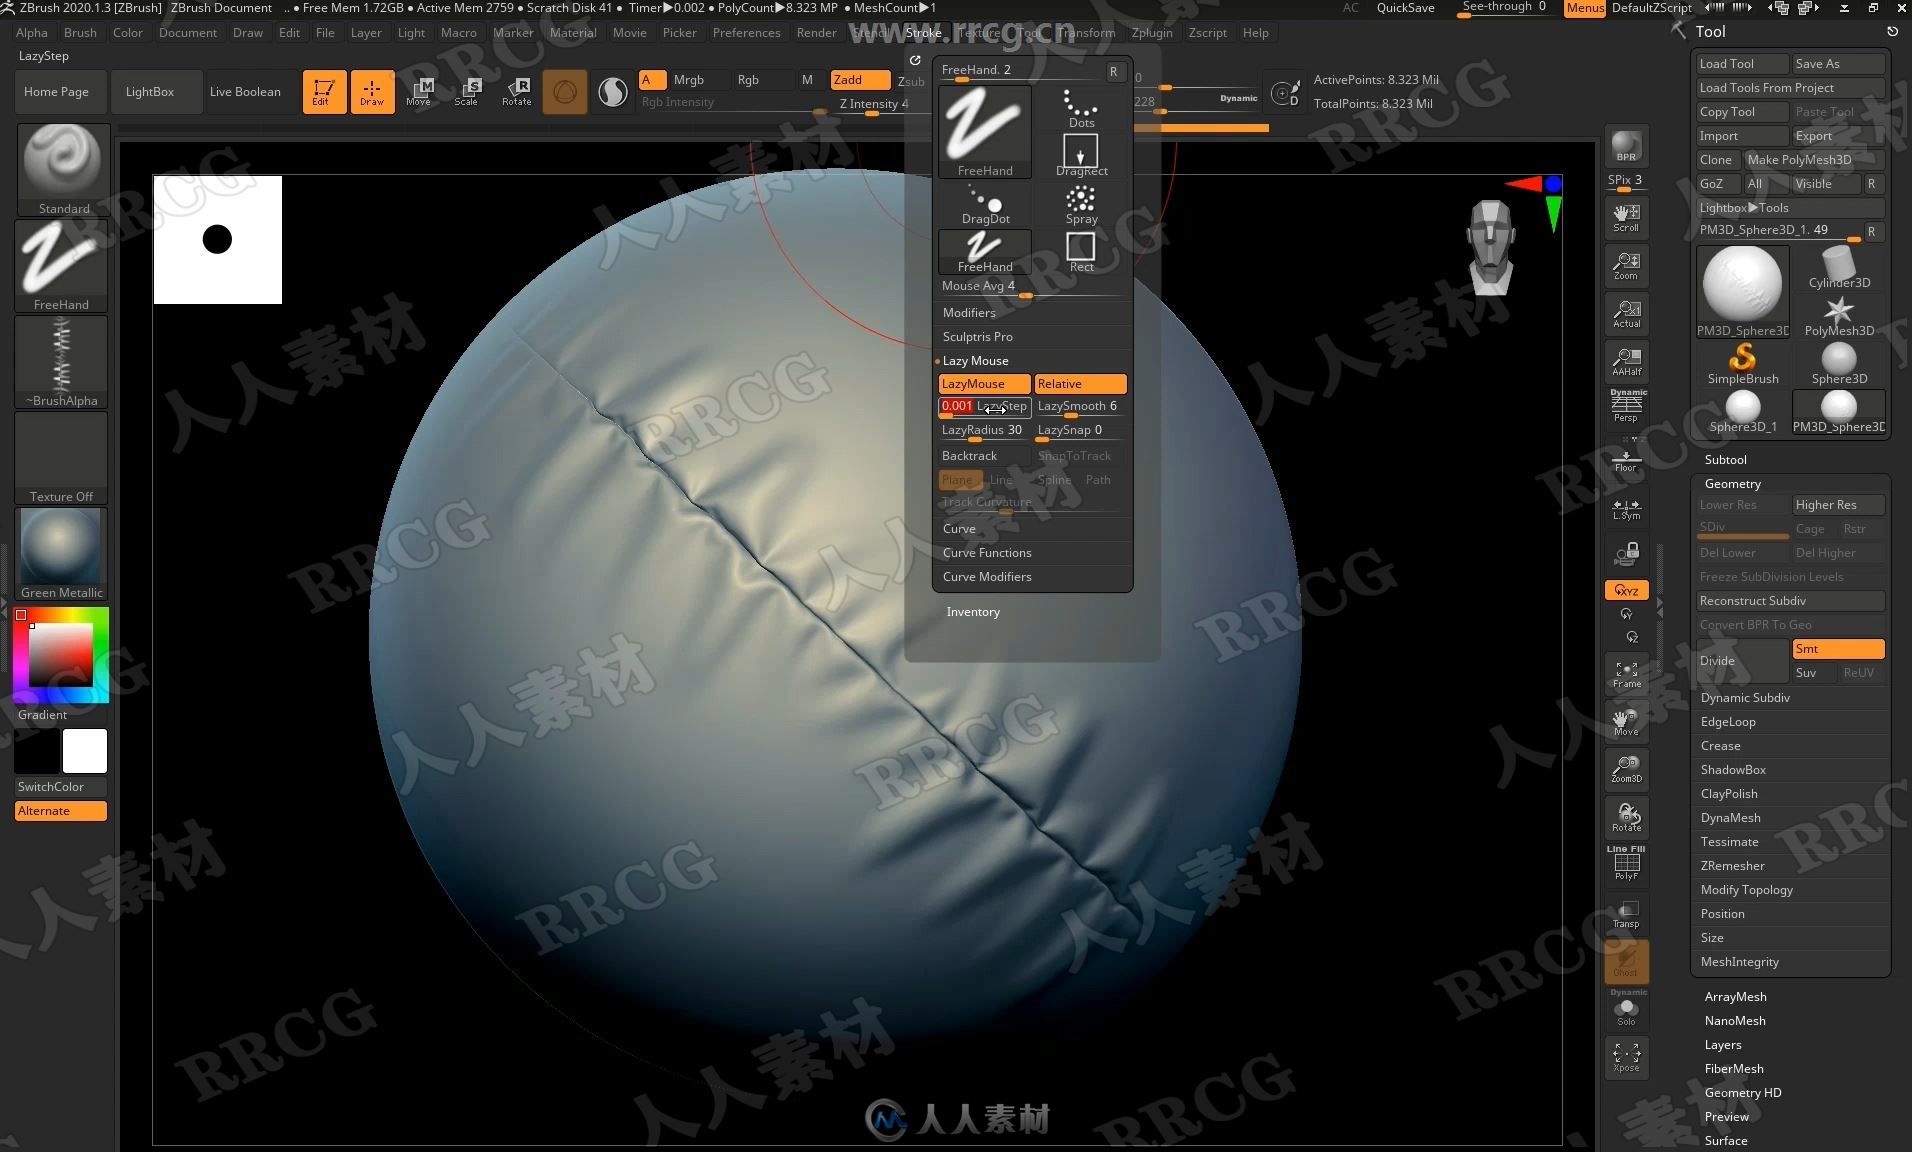Activate the Rotate transform icon in top shelf
The width and height of the screenshot is (1912, 1152).
pos(516,91)
